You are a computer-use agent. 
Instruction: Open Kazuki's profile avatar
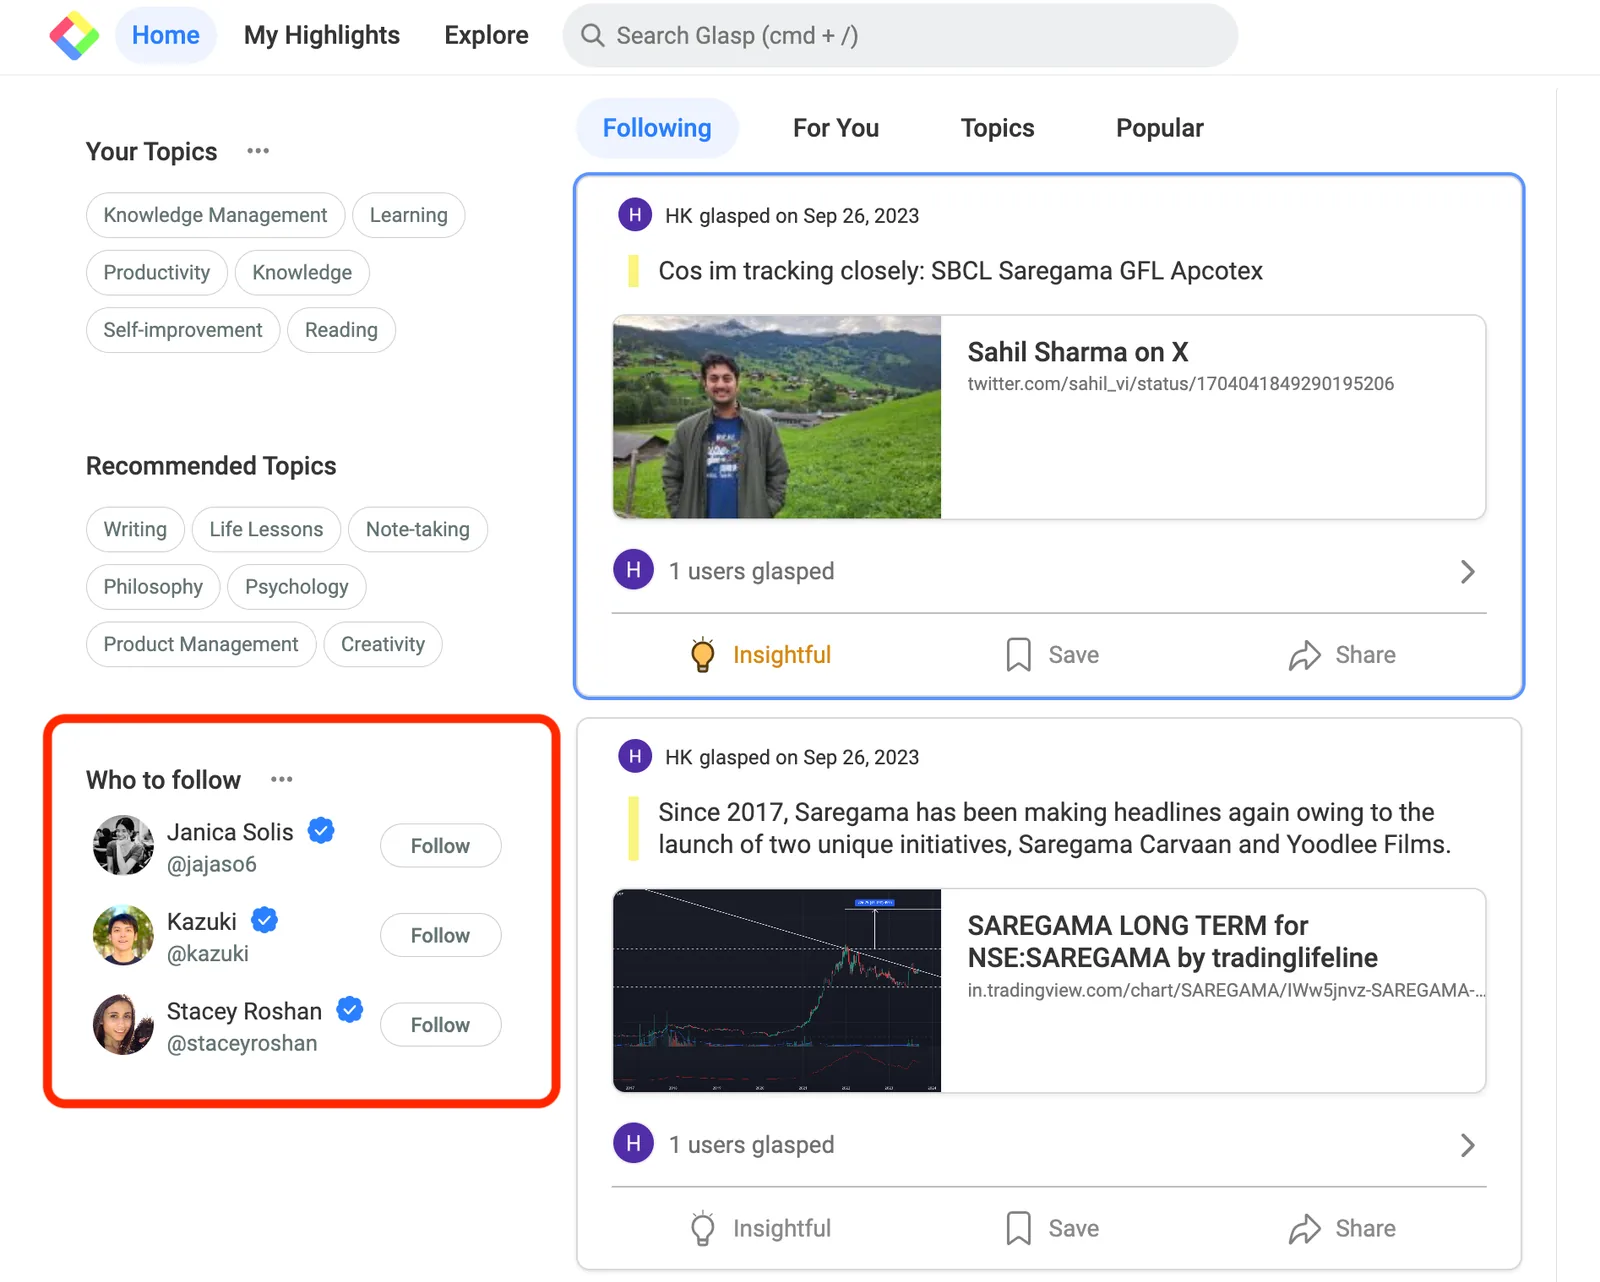coord(123,935)
